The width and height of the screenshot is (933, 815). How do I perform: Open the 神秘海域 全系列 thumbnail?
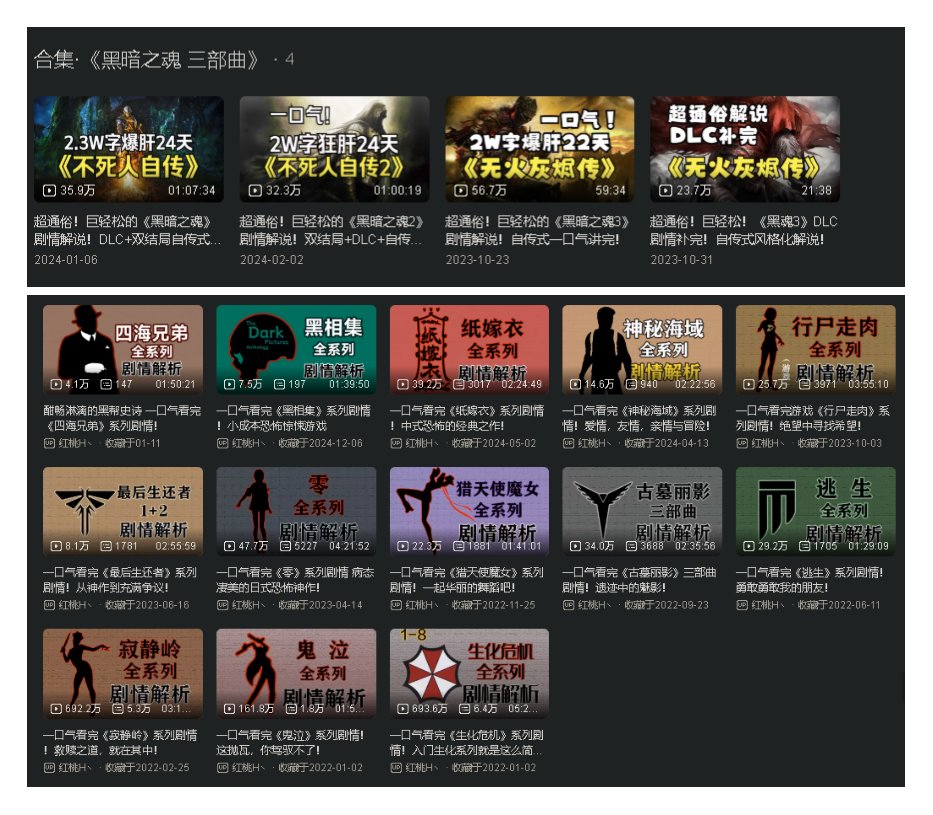pos(642,350)
